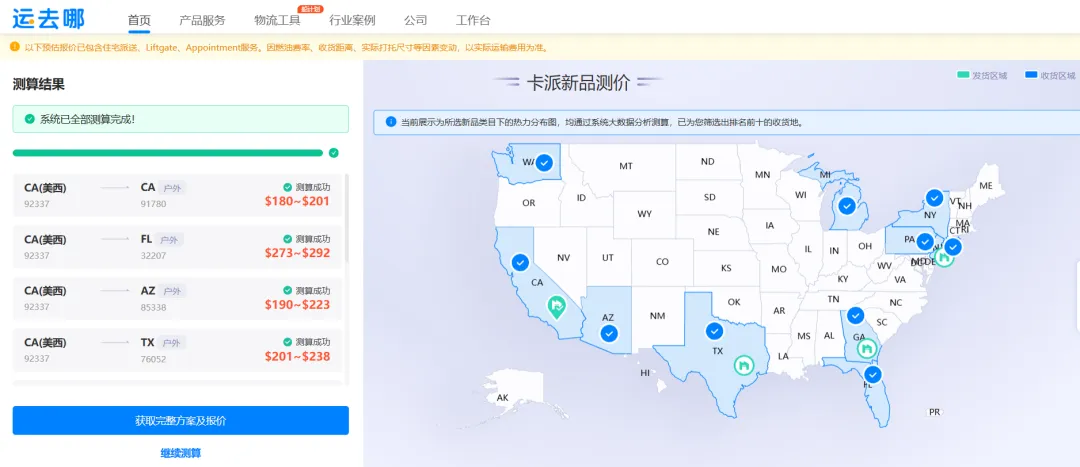Click the 户外 tag next to FL
Image resolution: width=1080 pixels, height=467 pixels.
pos(170,240)
